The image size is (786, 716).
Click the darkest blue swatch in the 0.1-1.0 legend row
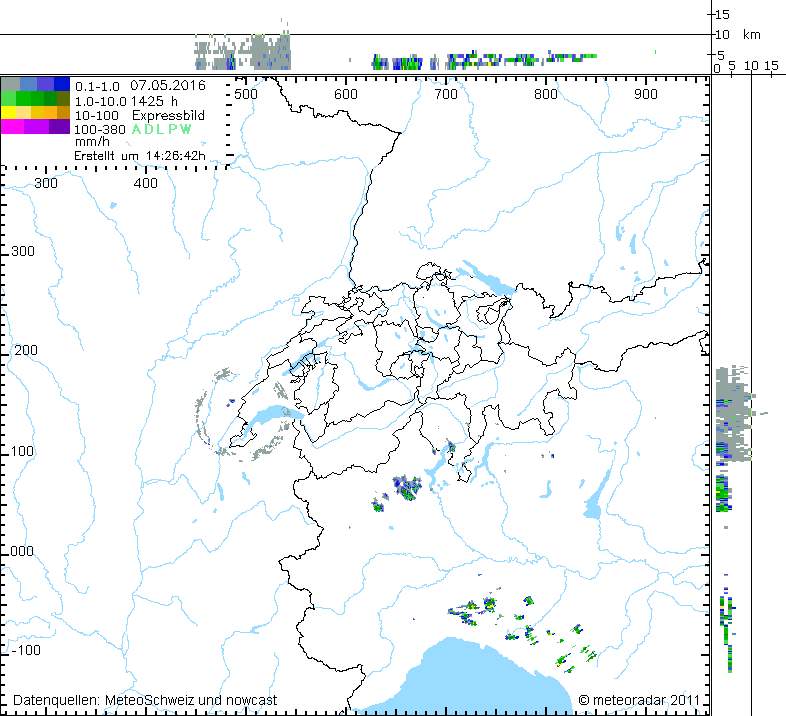tap(62, 84)
